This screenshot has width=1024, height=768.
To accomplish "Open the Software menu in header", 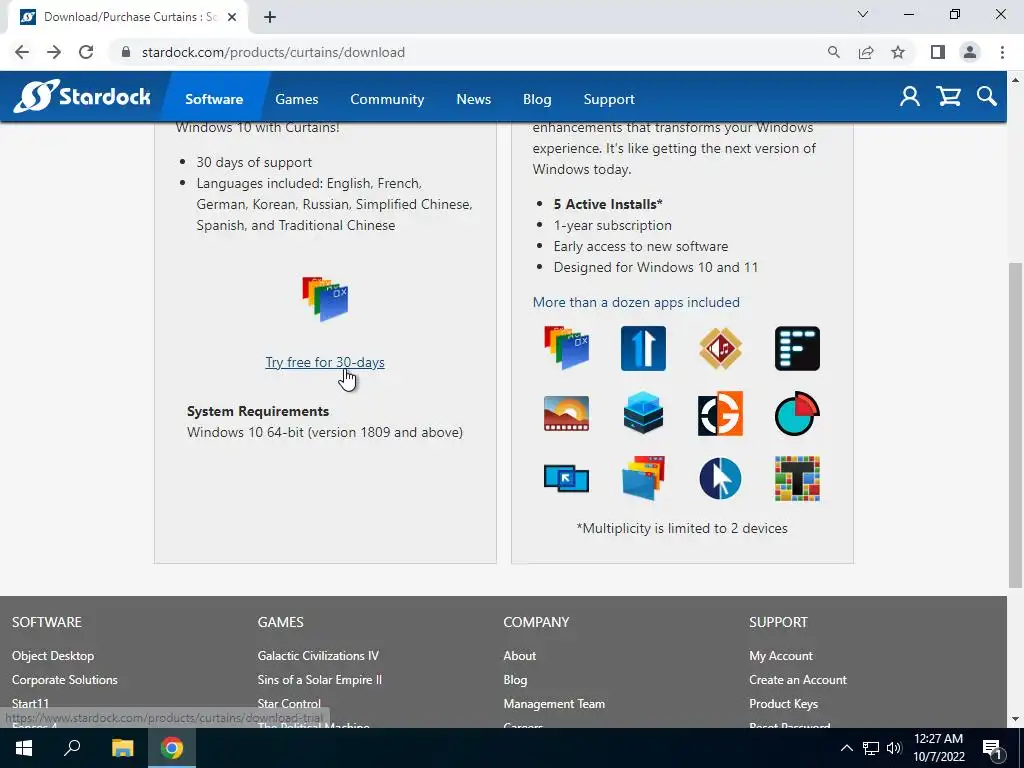I will [214, 99].
